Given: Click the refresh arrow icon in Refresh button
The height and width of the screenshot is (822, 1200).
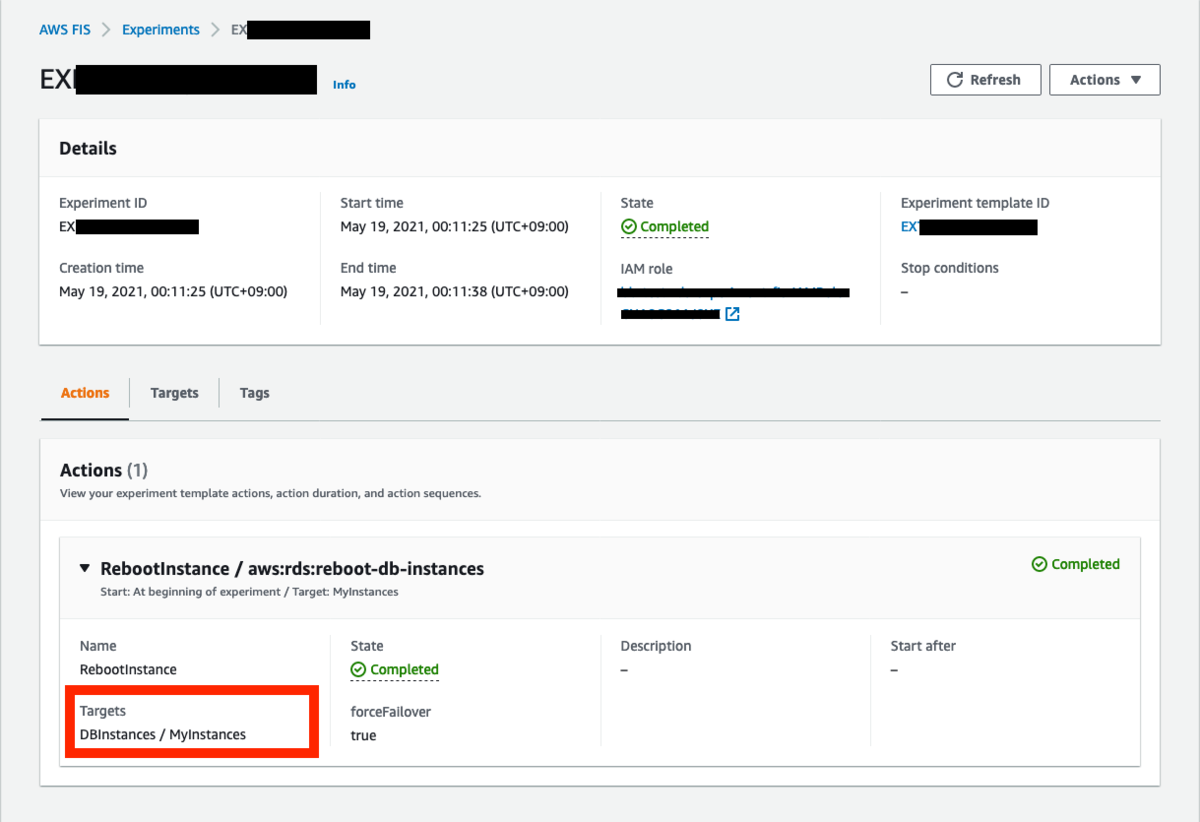Looking at the screenshot, I should 955,80.
